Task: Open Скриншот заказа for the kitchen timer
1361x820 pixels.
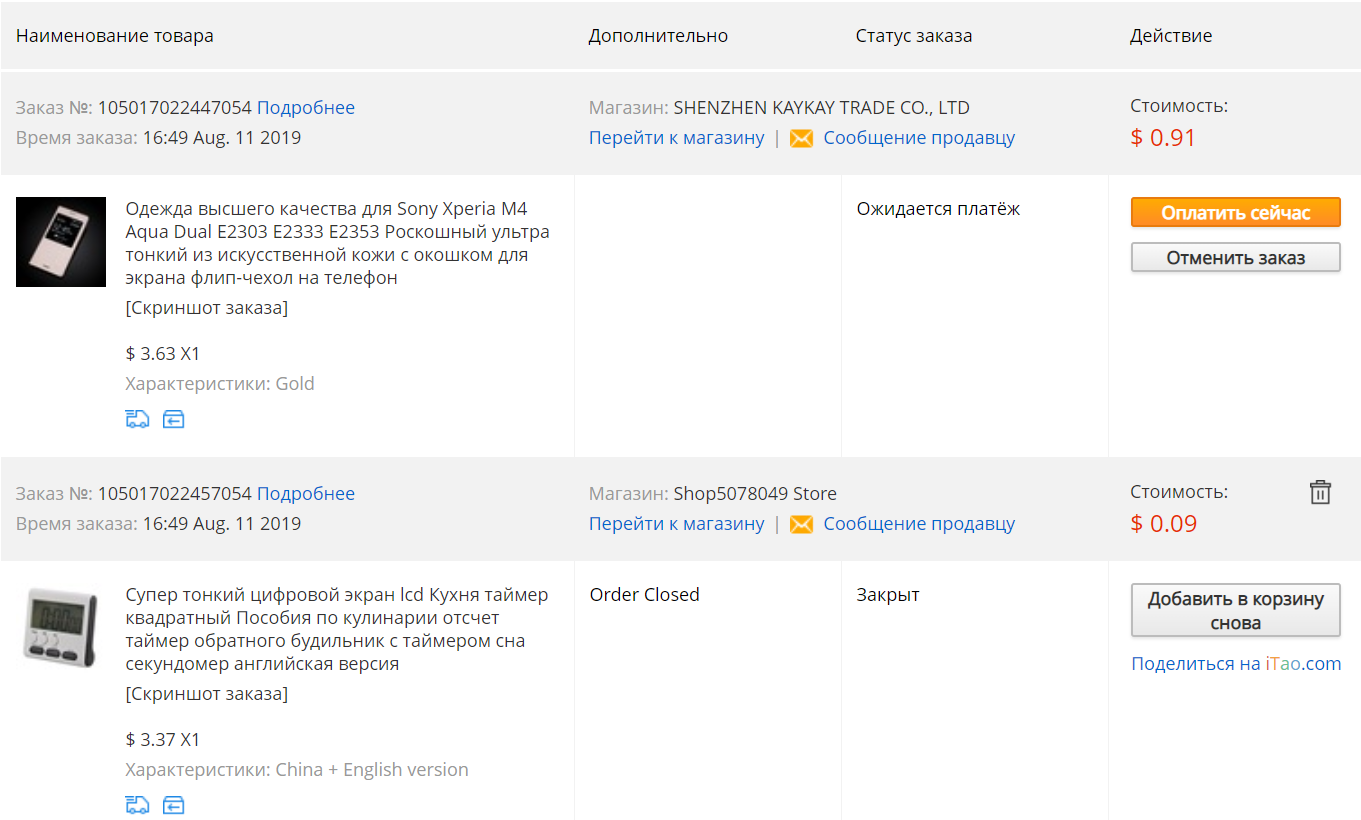Action: pyautogui.click(x=207, y=694)
